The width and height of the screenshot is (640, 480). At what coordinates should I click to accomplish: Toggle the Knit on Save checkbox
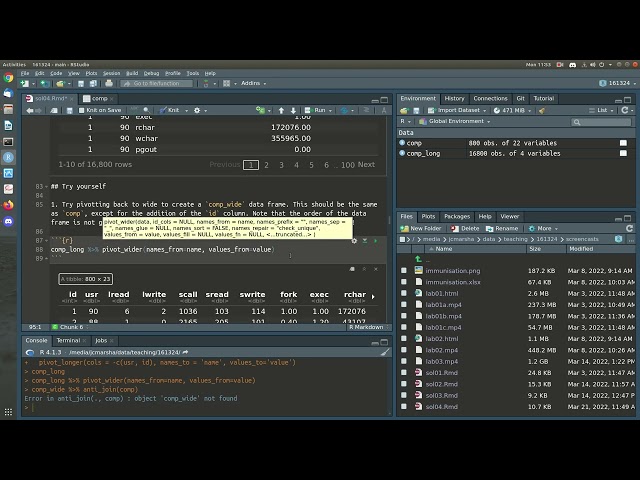(x=81, y=110)
